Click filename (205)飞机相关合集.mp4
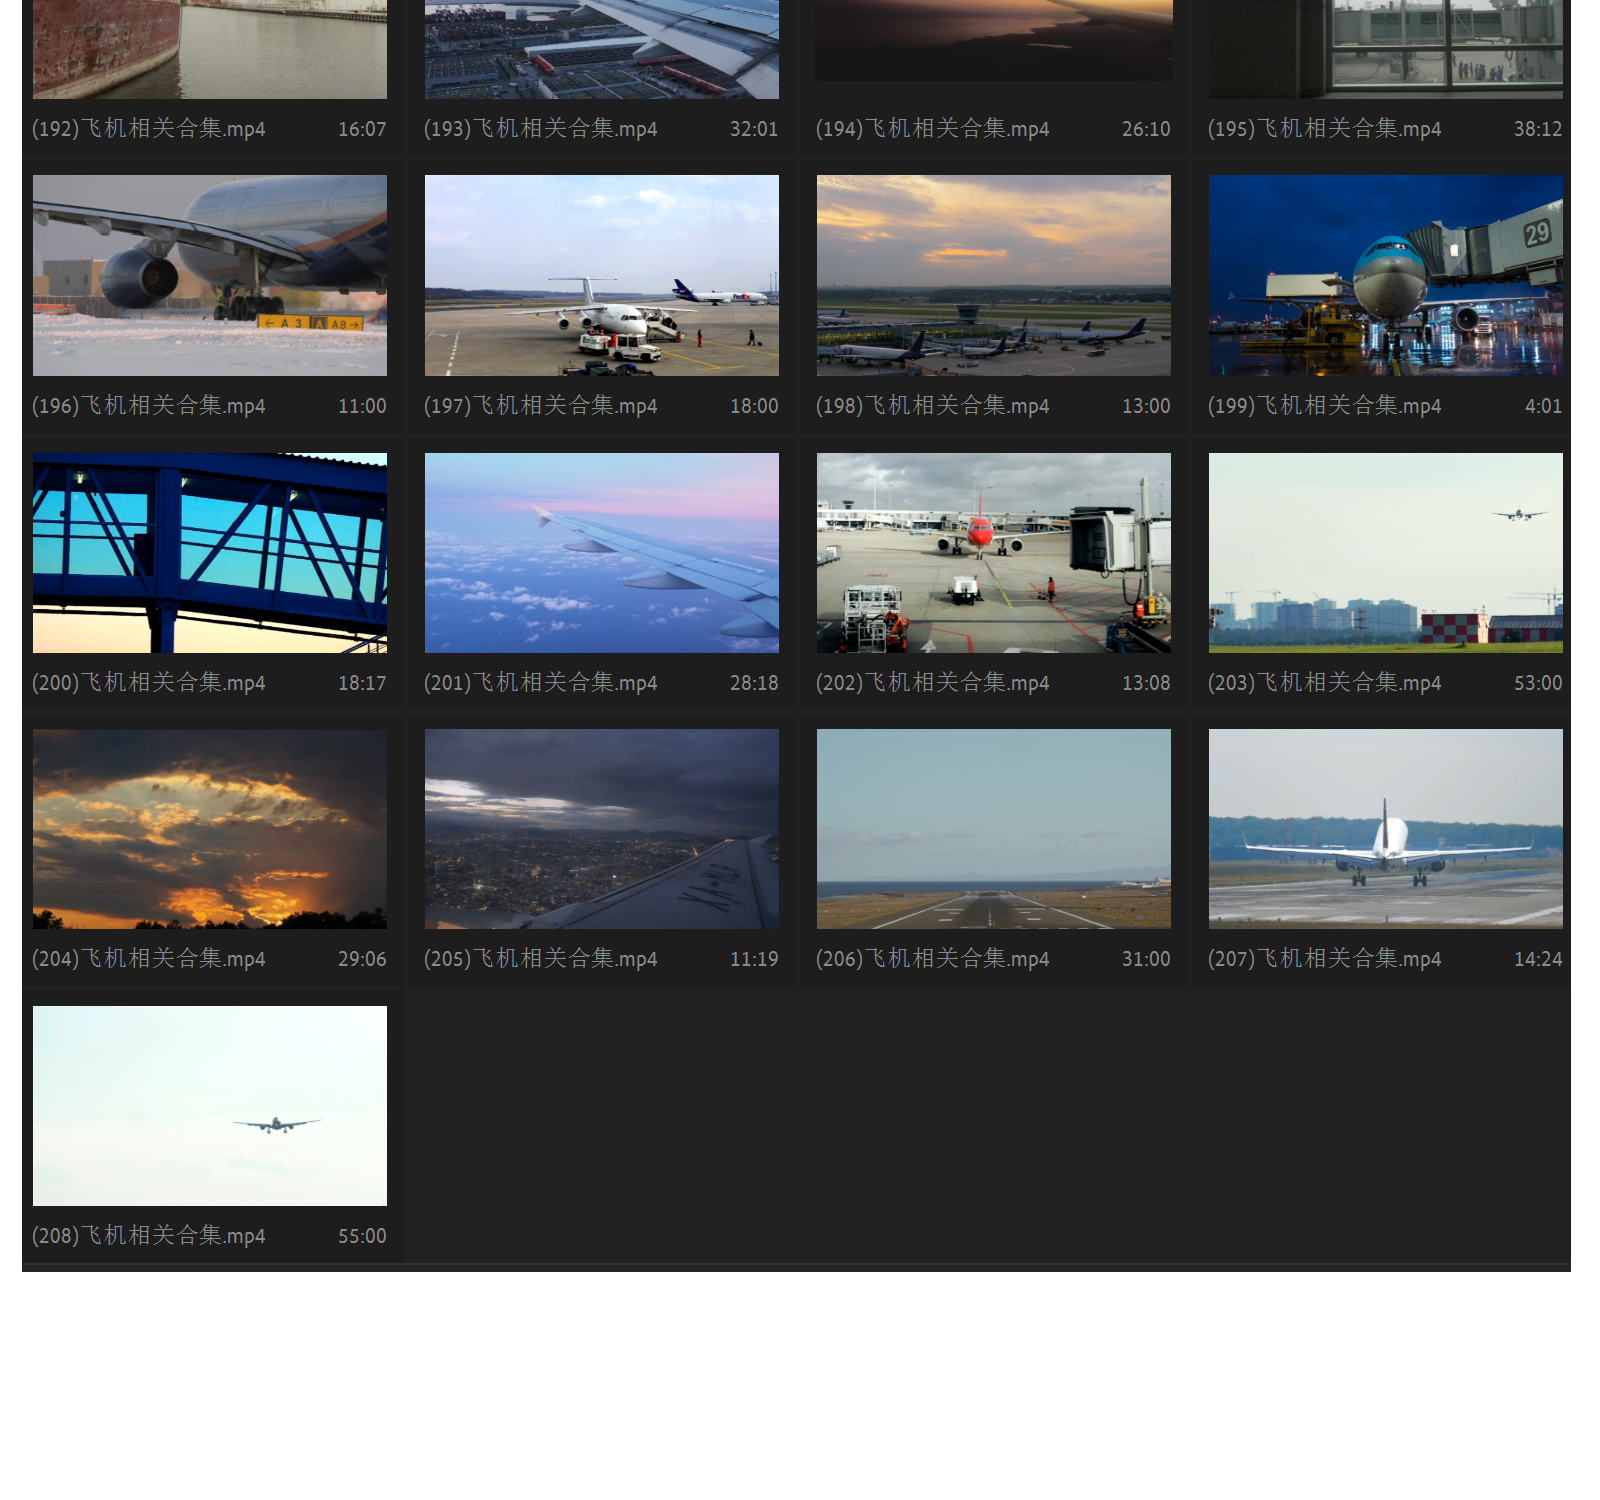The image size is (1600, 1500). [x=541, y=959]
